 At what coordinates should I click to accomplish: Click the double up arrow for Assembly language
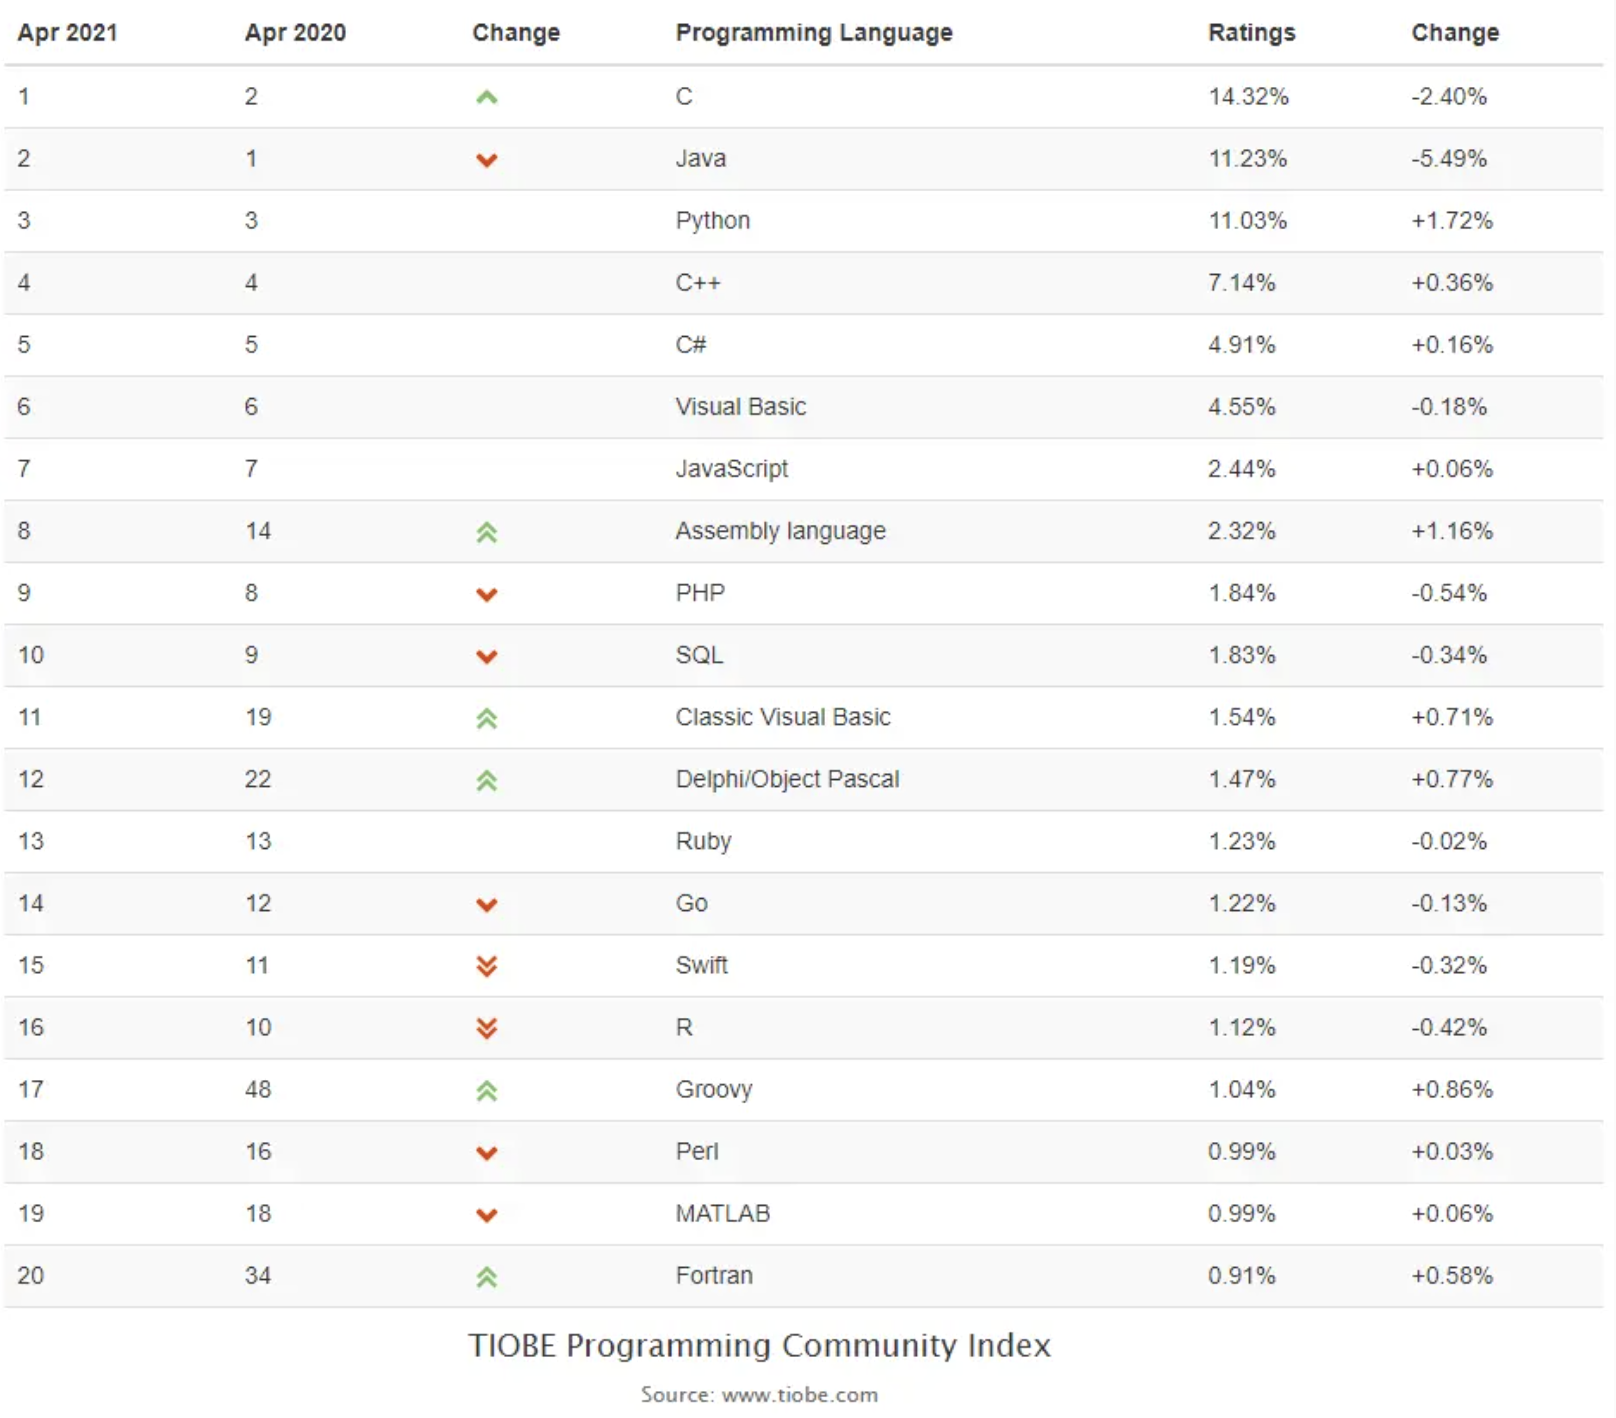[x=487, y=532]
